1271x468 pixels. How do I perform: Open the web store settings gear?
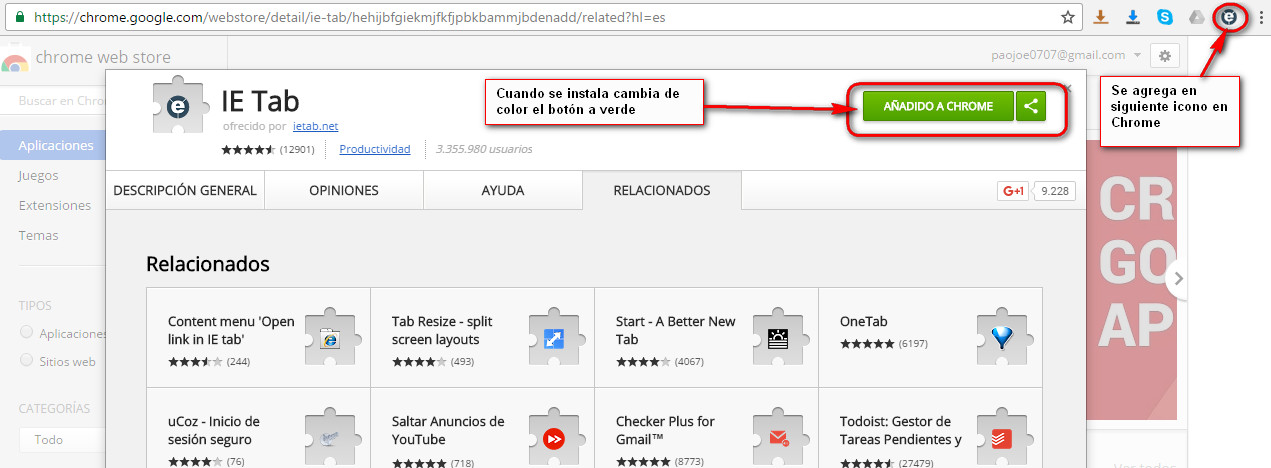pyautogui.click(x=1165, y=55)
